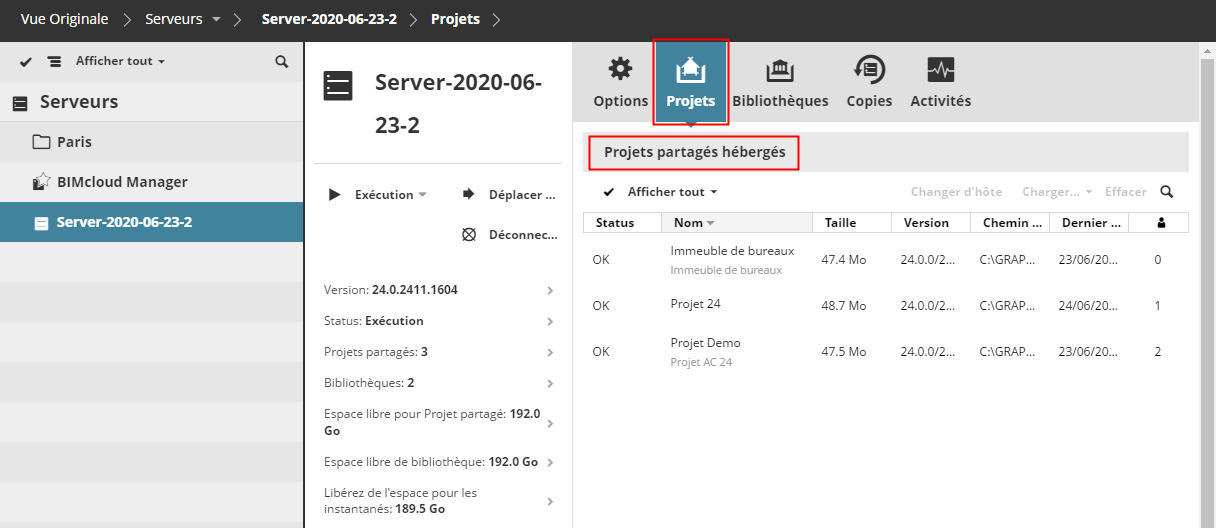Open the Paris folder in the tree
The width and height of the screenshot is (1216, 528).
click(74, 142)
